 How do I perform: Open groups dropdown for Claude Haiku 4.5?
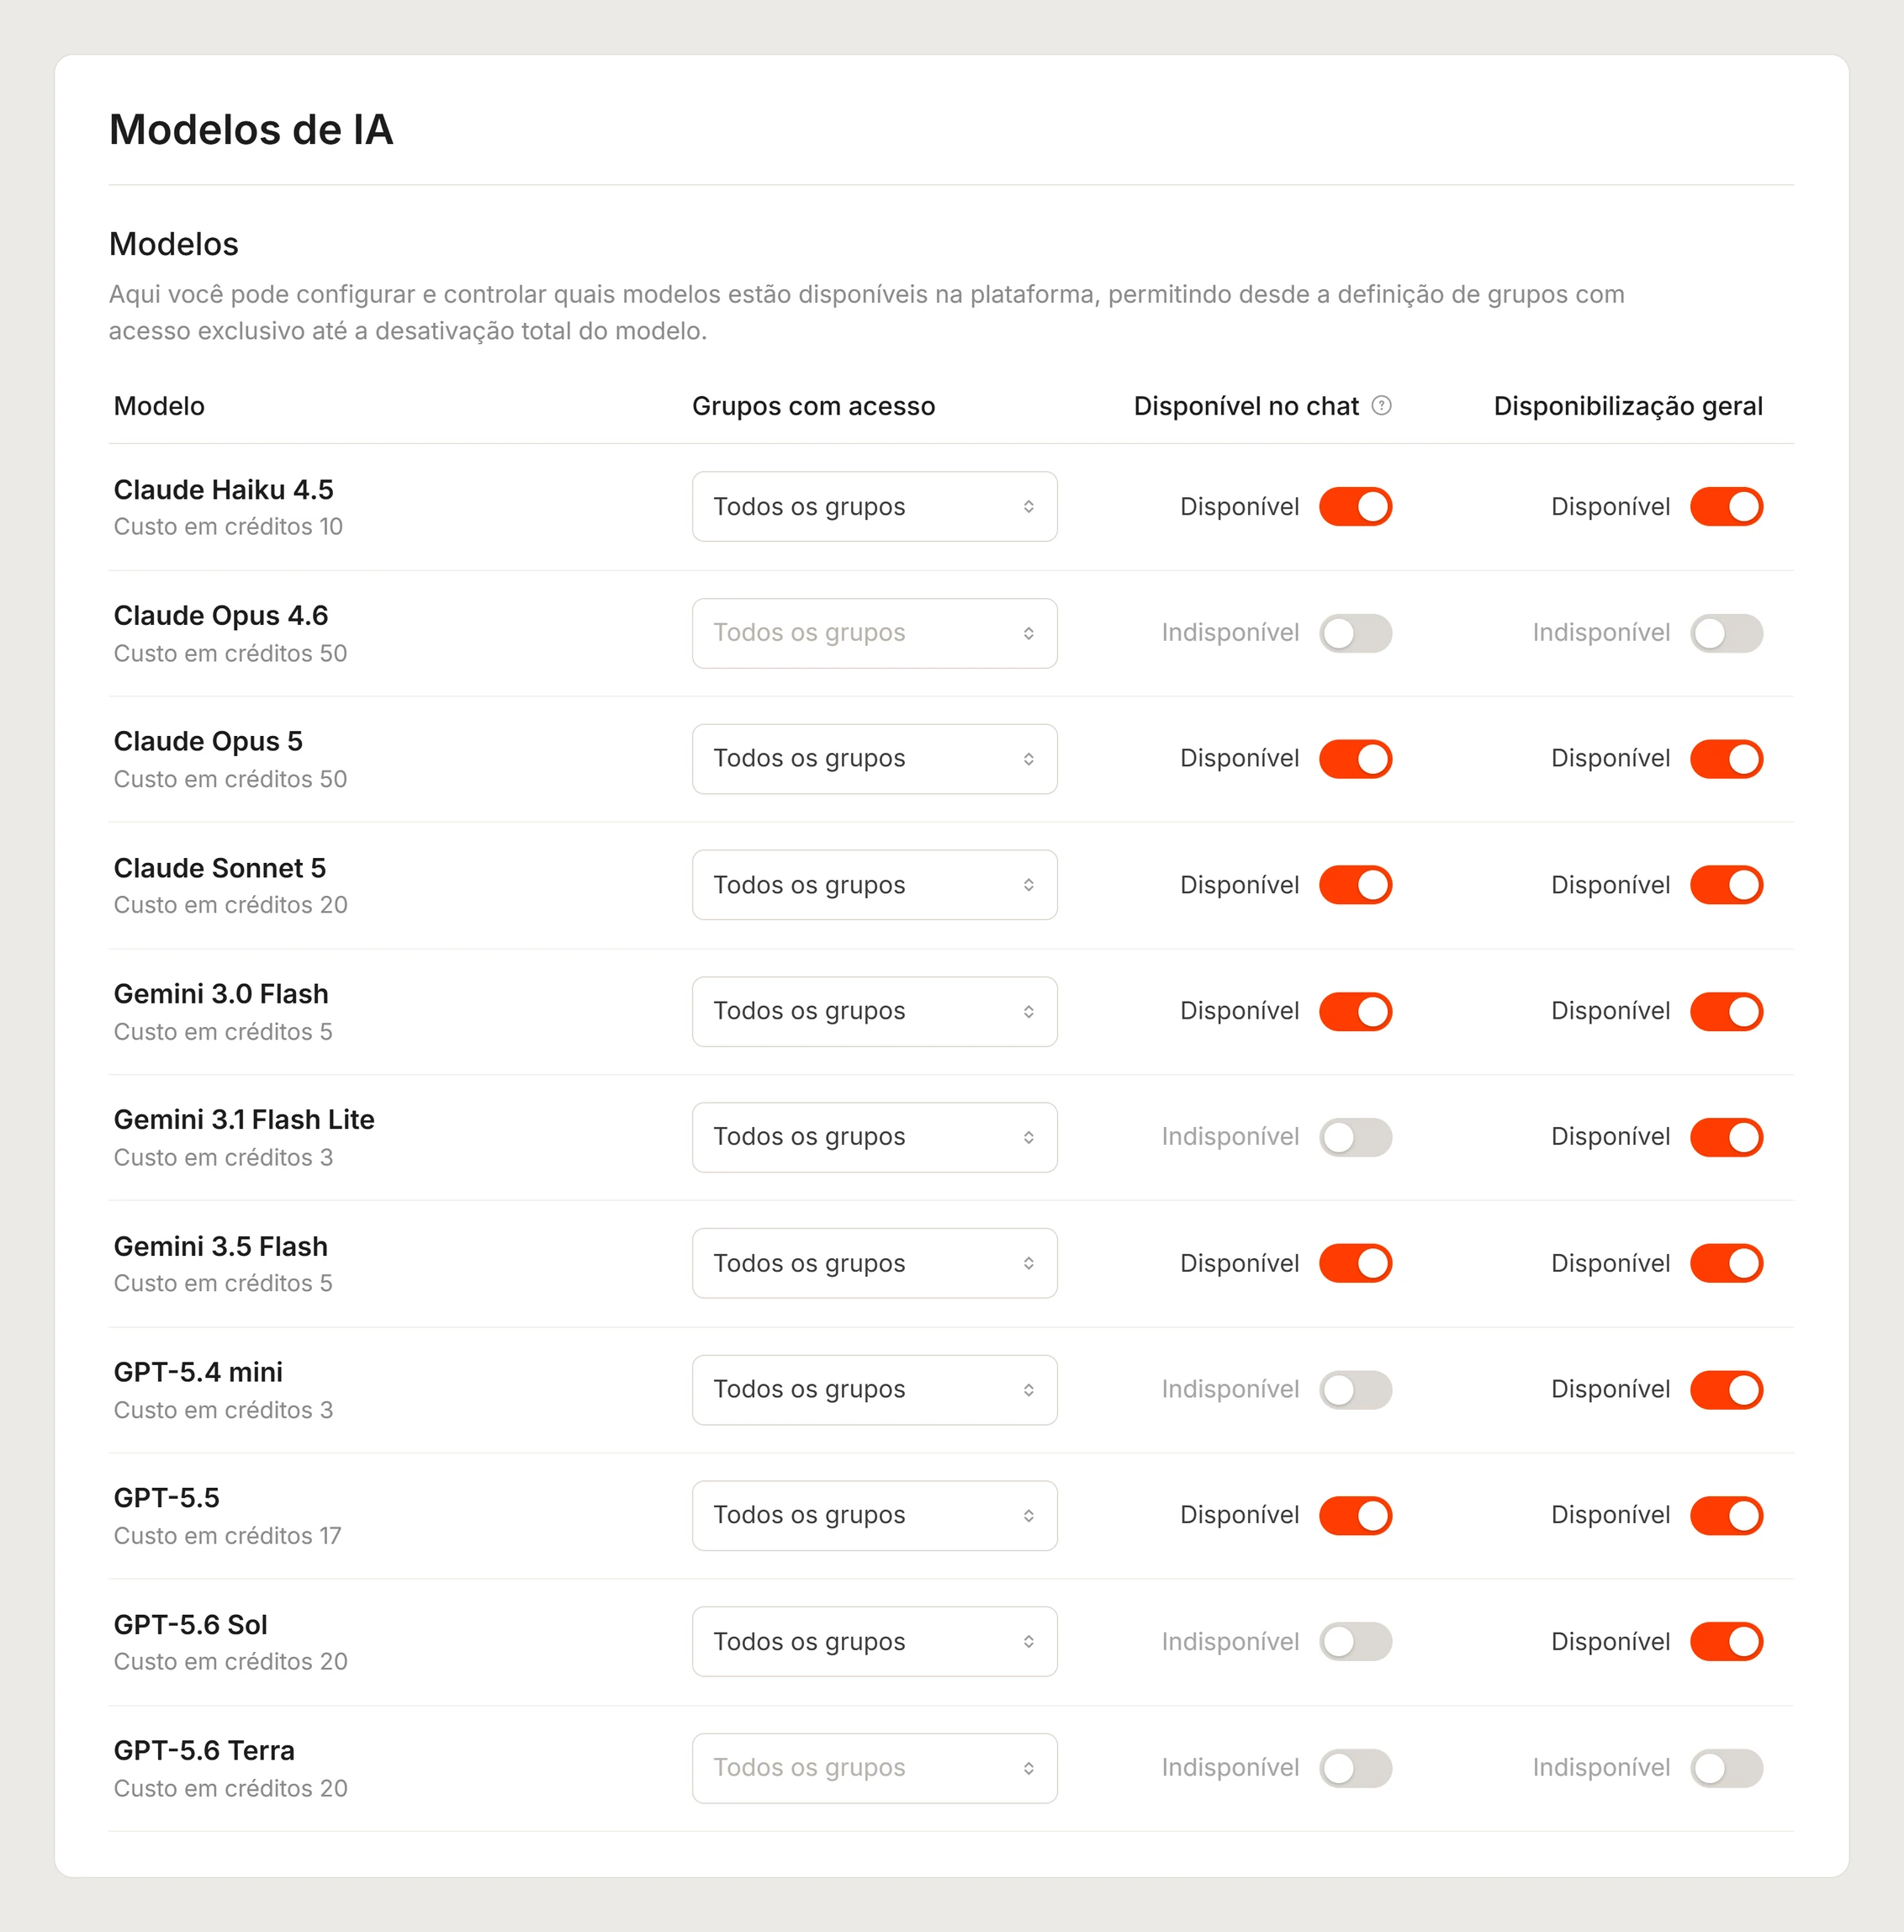point(874,507)
